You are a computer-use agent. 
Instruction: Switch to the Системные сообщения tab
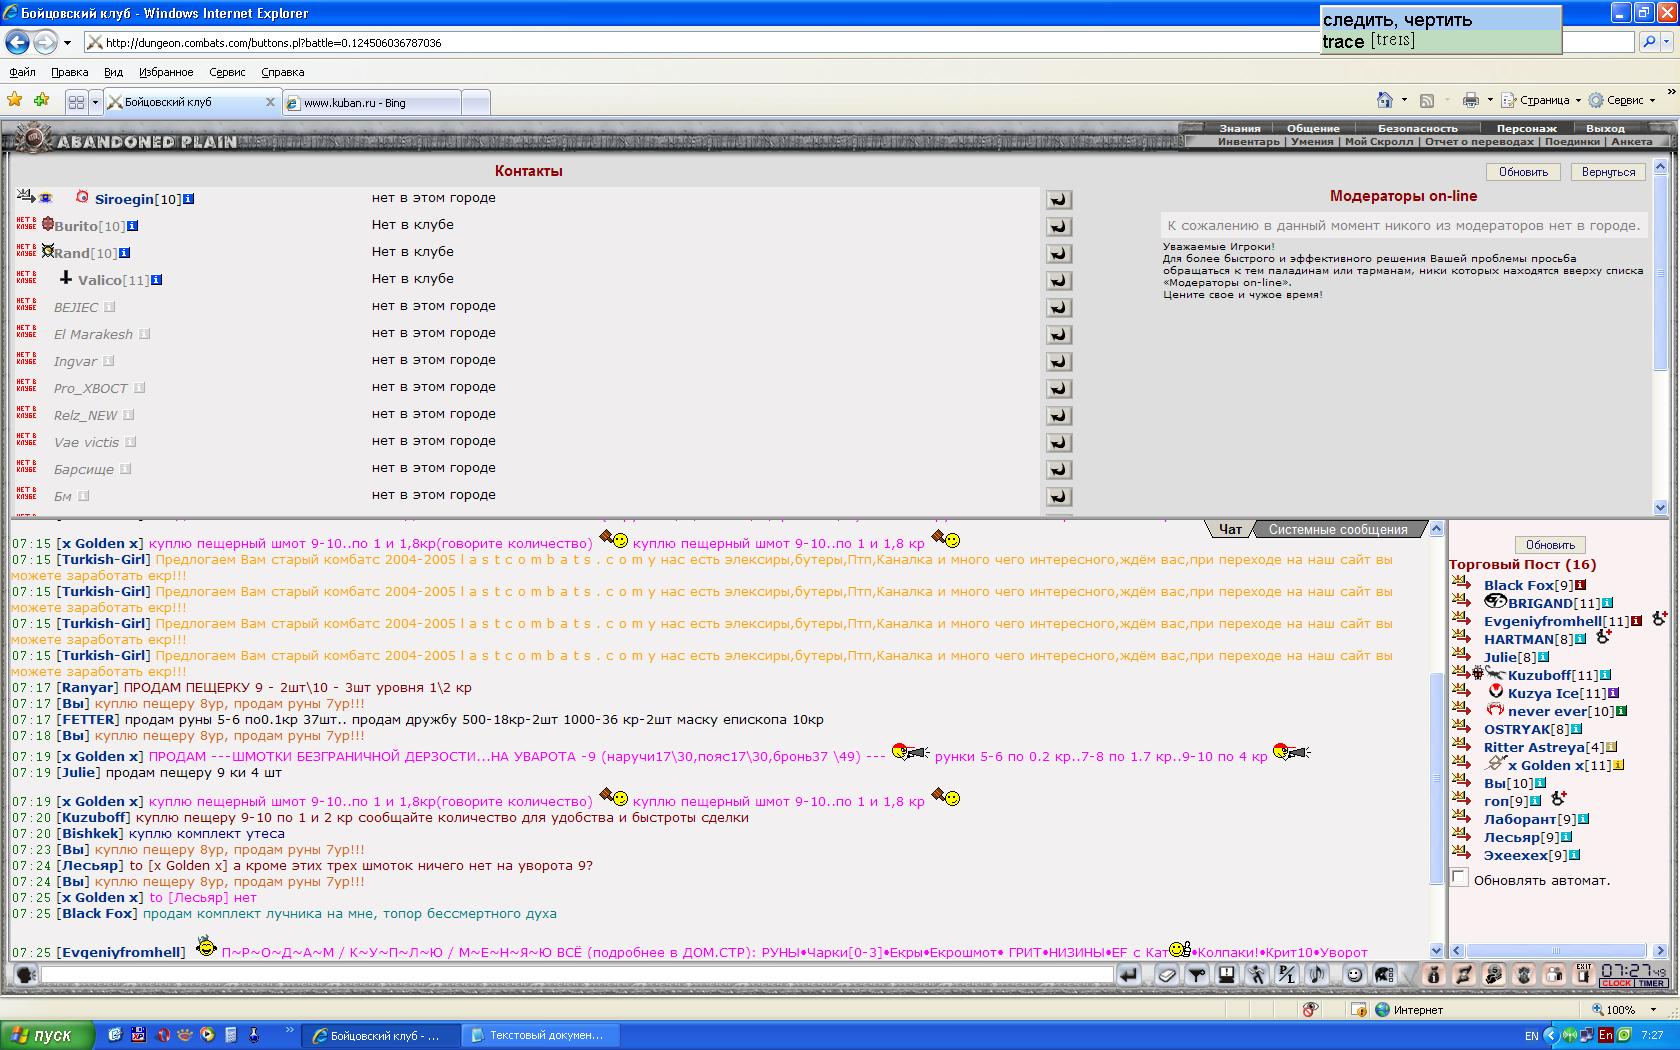1337,529
